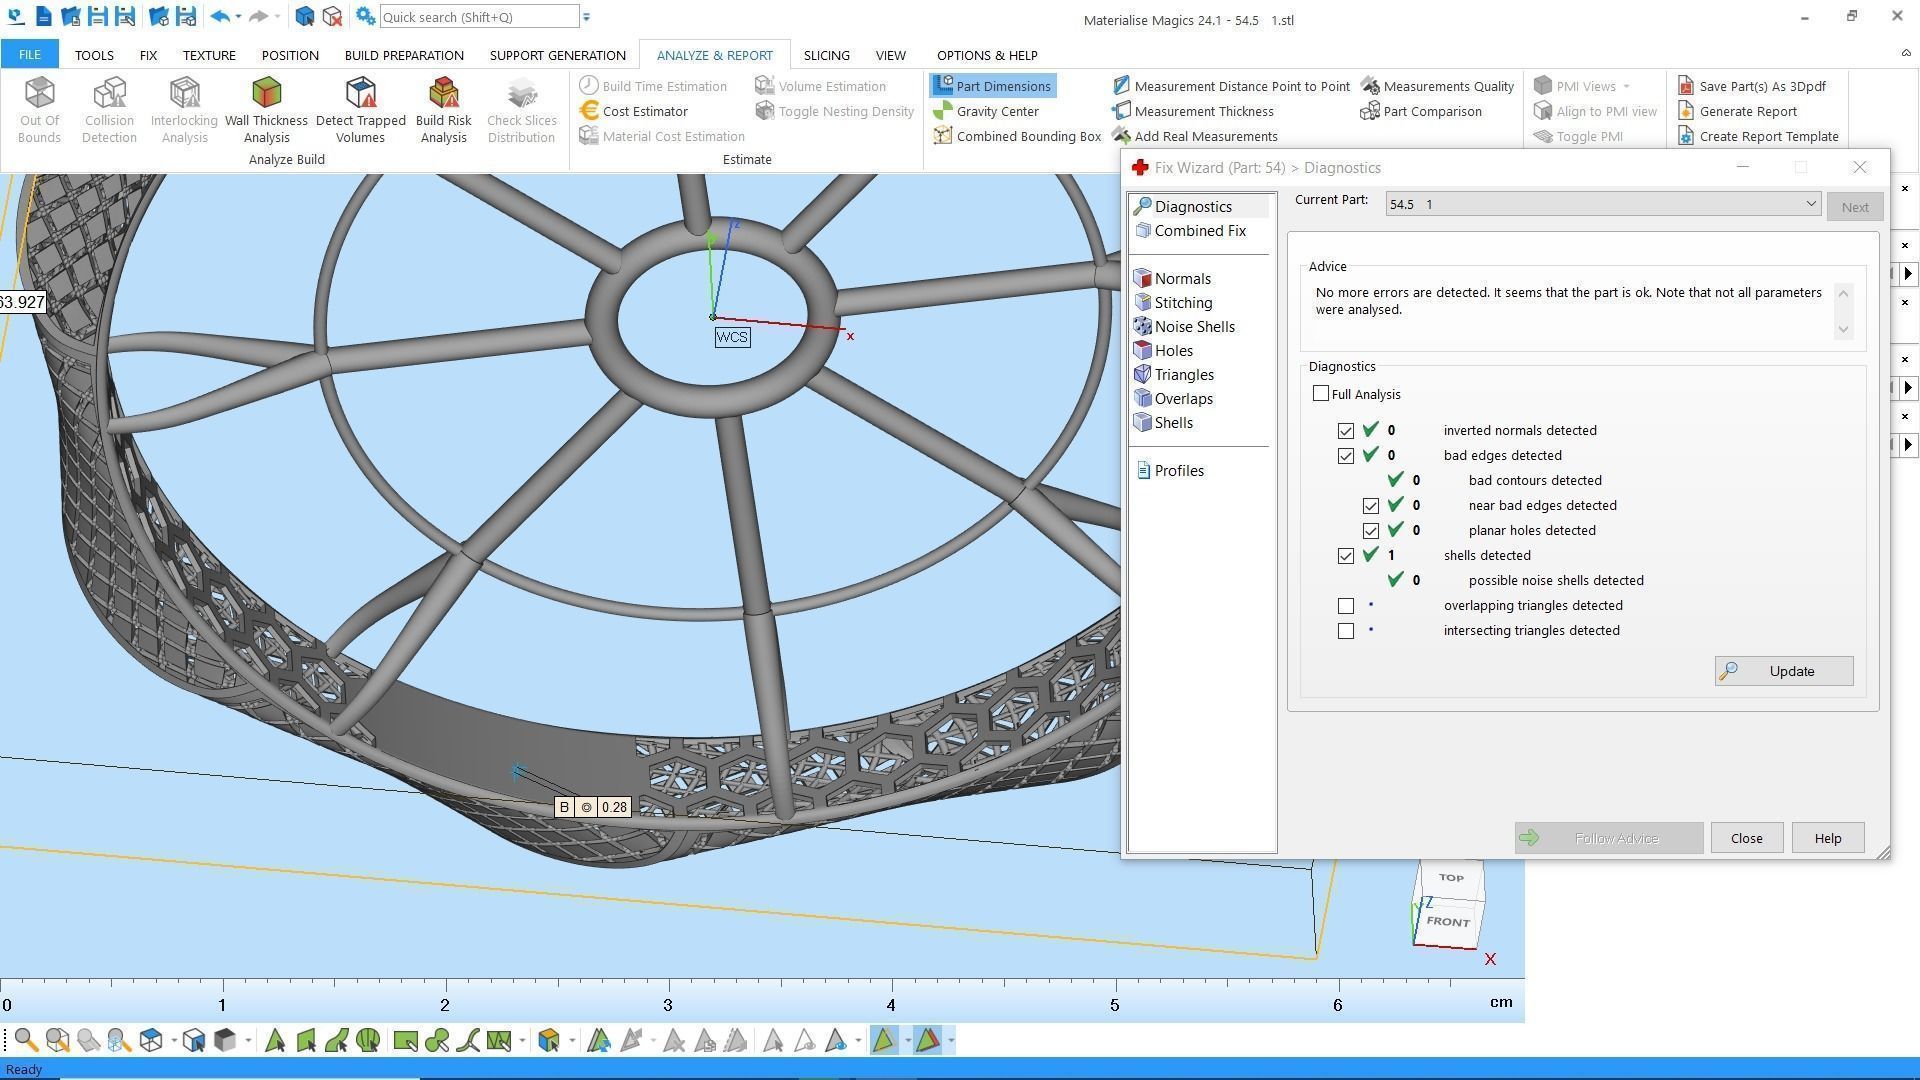Open Measurement Thickness tool
The width and height of the screenshot is (1920, 1080).
[1192, 111]
